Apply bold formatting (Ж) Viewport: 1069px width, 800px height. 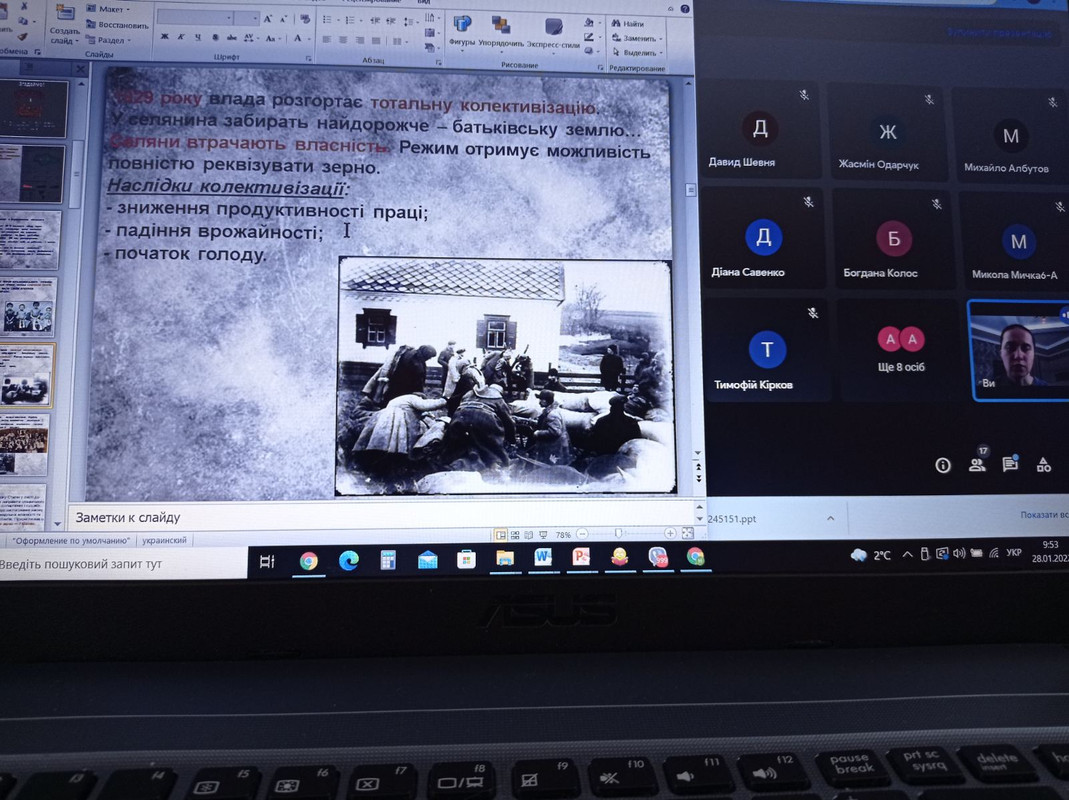[x=164, y=37]
